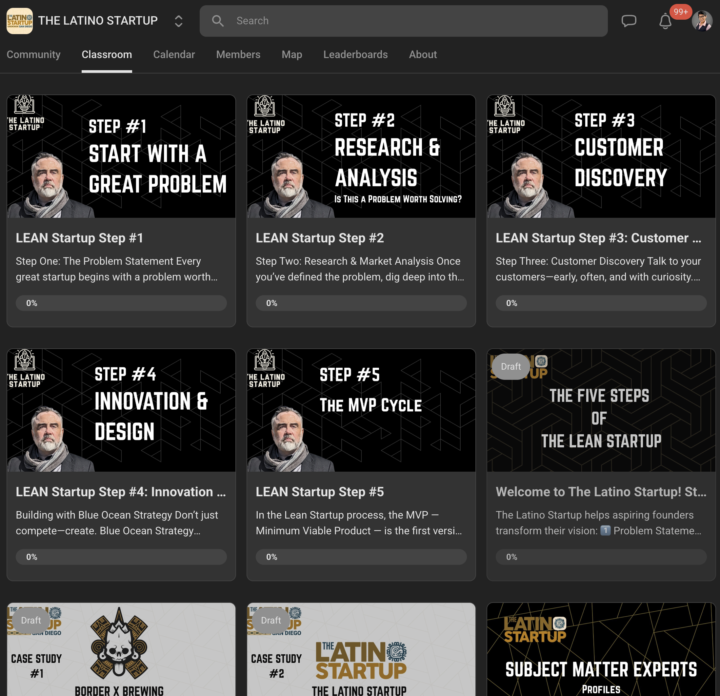Image resolution: width=720 pixels, height=696 pixels.
Task: Click Draft badge on Case Study #1
Action: (x=31, y=620)
